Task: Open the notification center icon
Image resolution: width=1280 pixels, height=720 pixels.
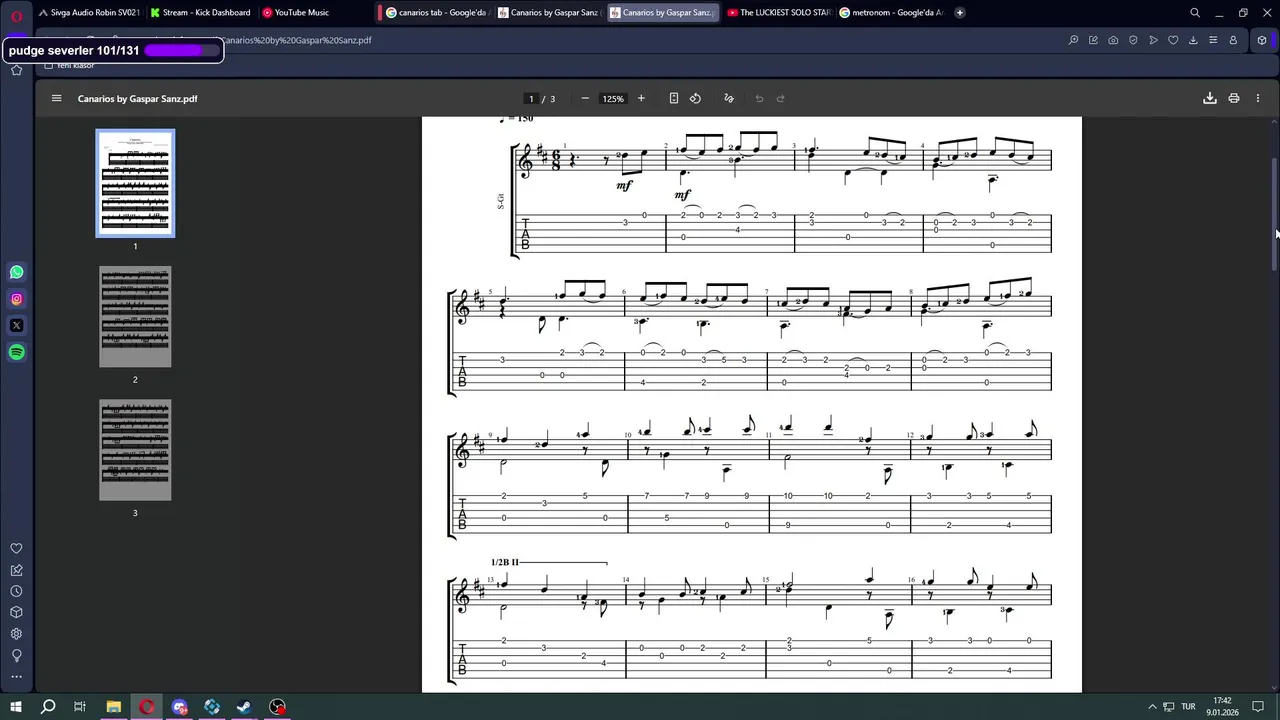Action: [x=1258, y=707]
